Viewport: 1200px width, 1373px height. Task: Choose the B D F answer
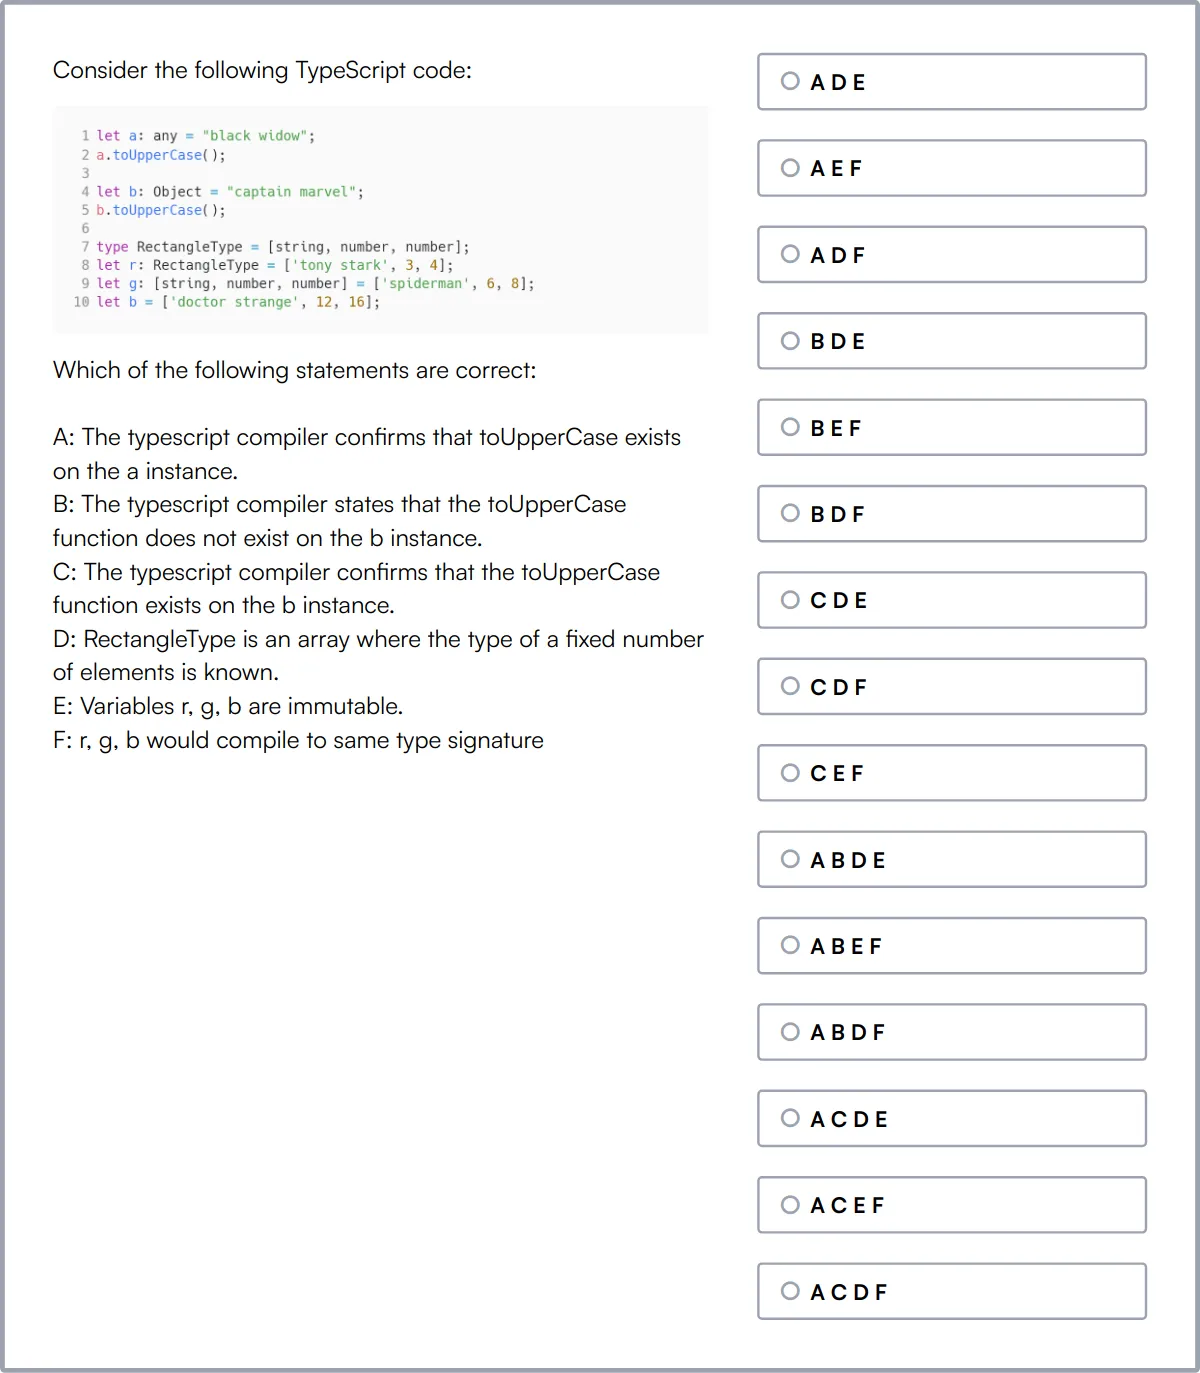[x=951, y=514]
